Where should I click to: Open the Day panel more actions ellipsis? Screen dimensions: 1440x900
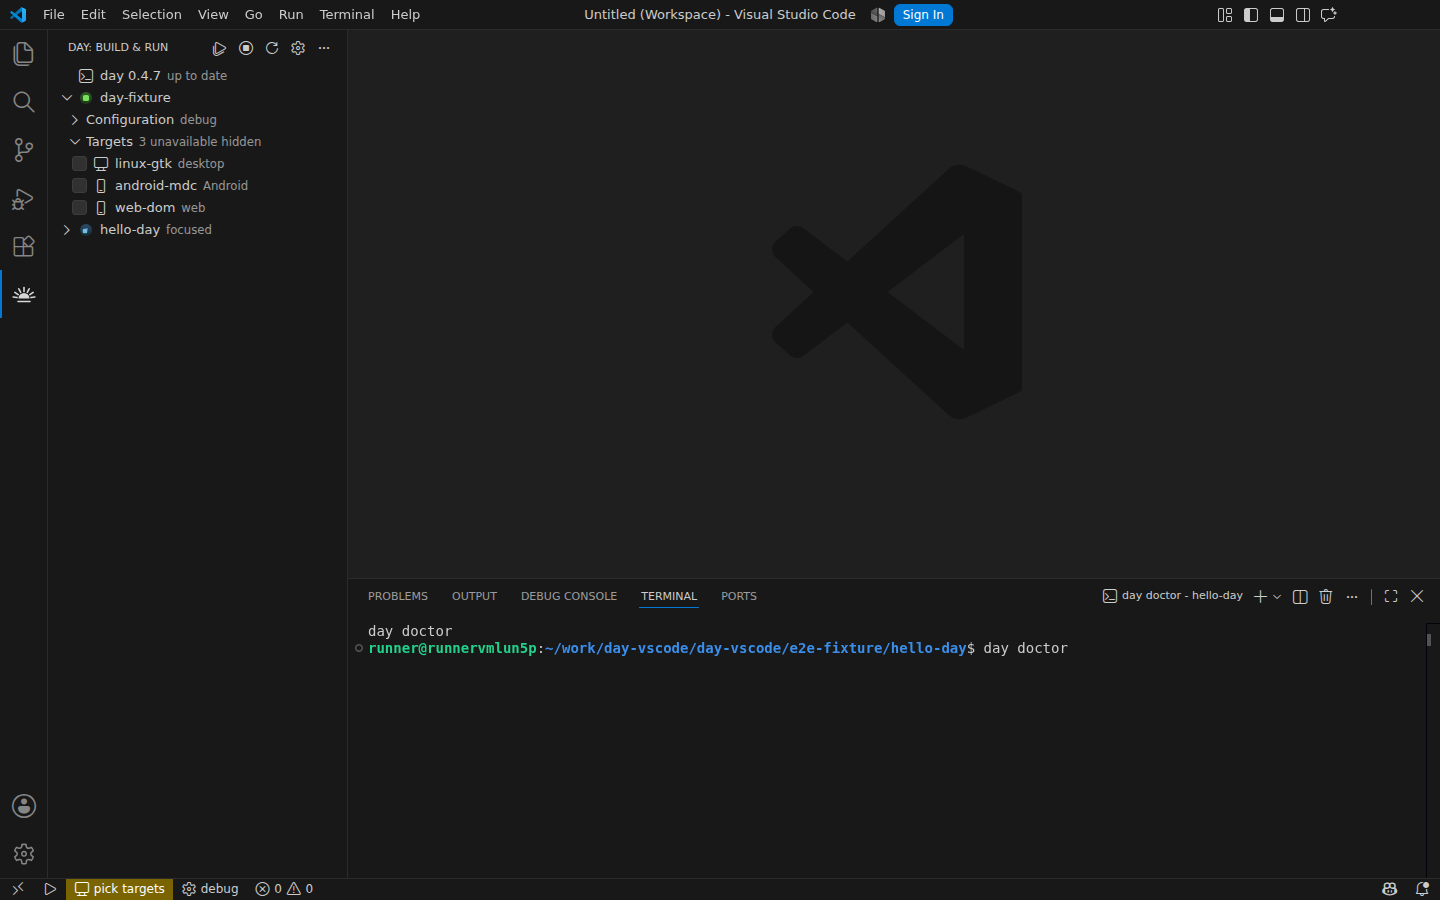tap(324, 48)
